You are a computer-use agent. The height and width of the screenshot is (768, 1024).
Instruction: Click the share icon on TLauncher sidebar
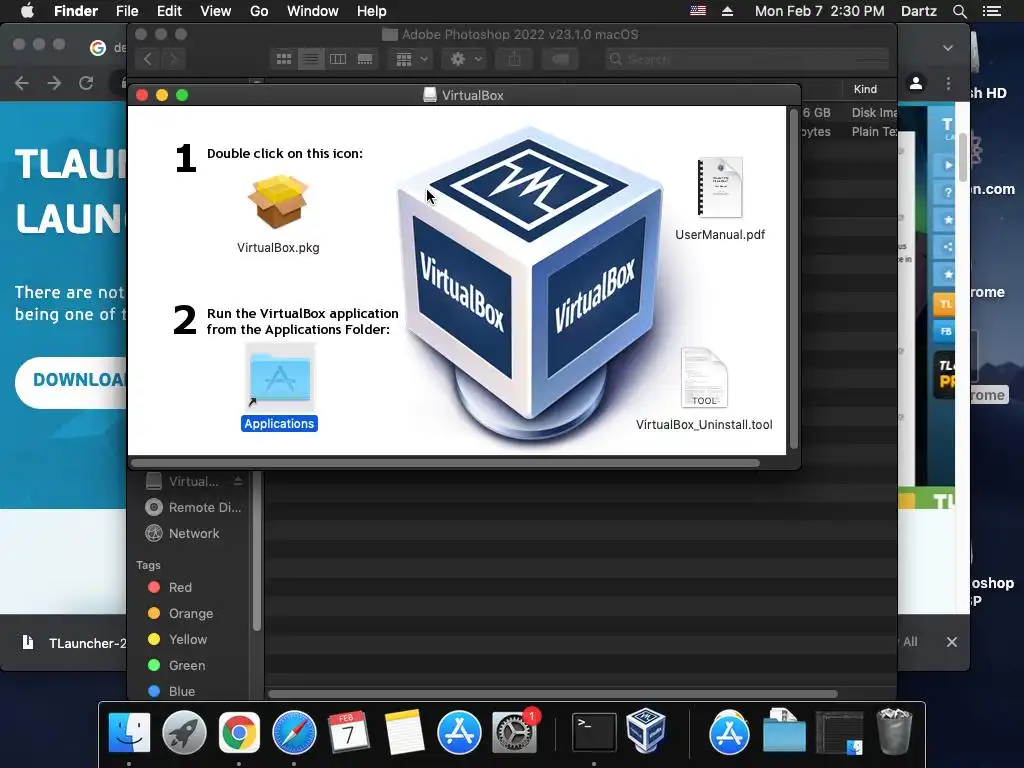[947, 246]
